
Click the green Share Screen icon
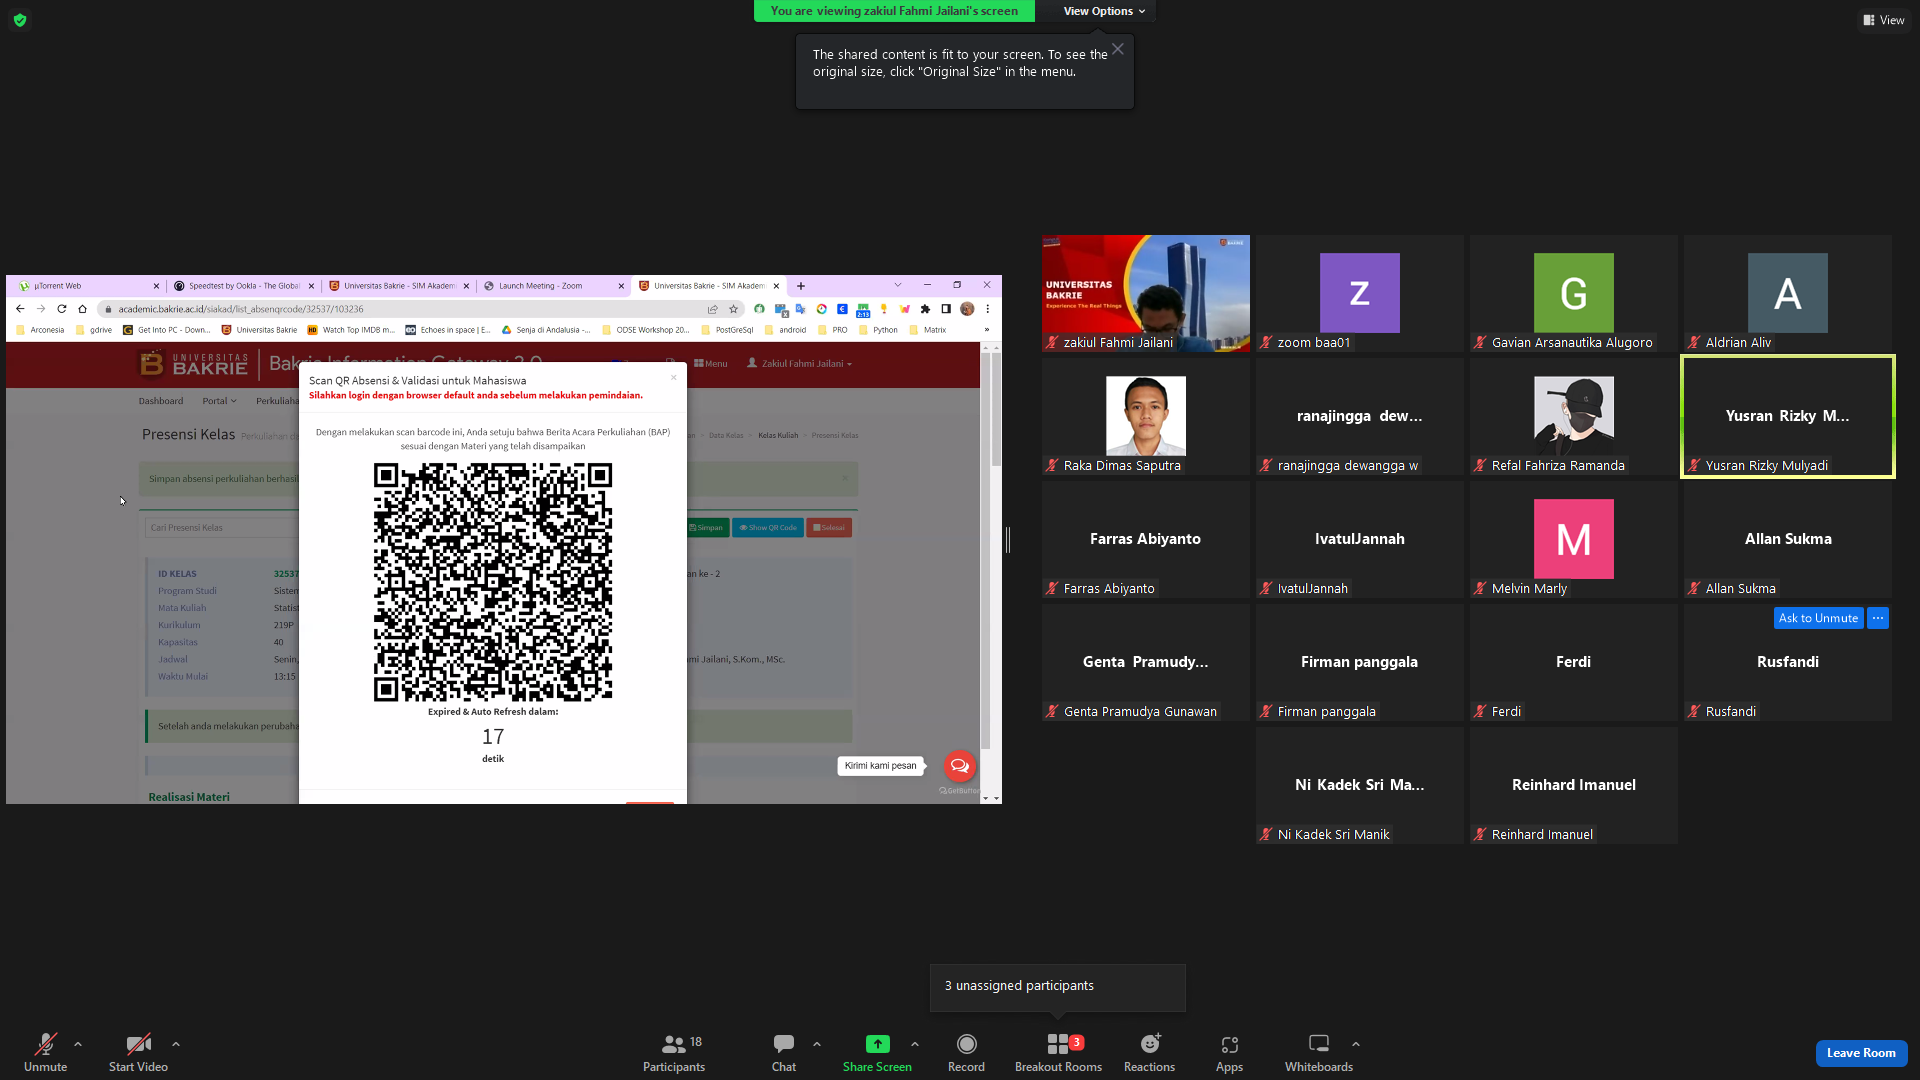point(877,1044)
